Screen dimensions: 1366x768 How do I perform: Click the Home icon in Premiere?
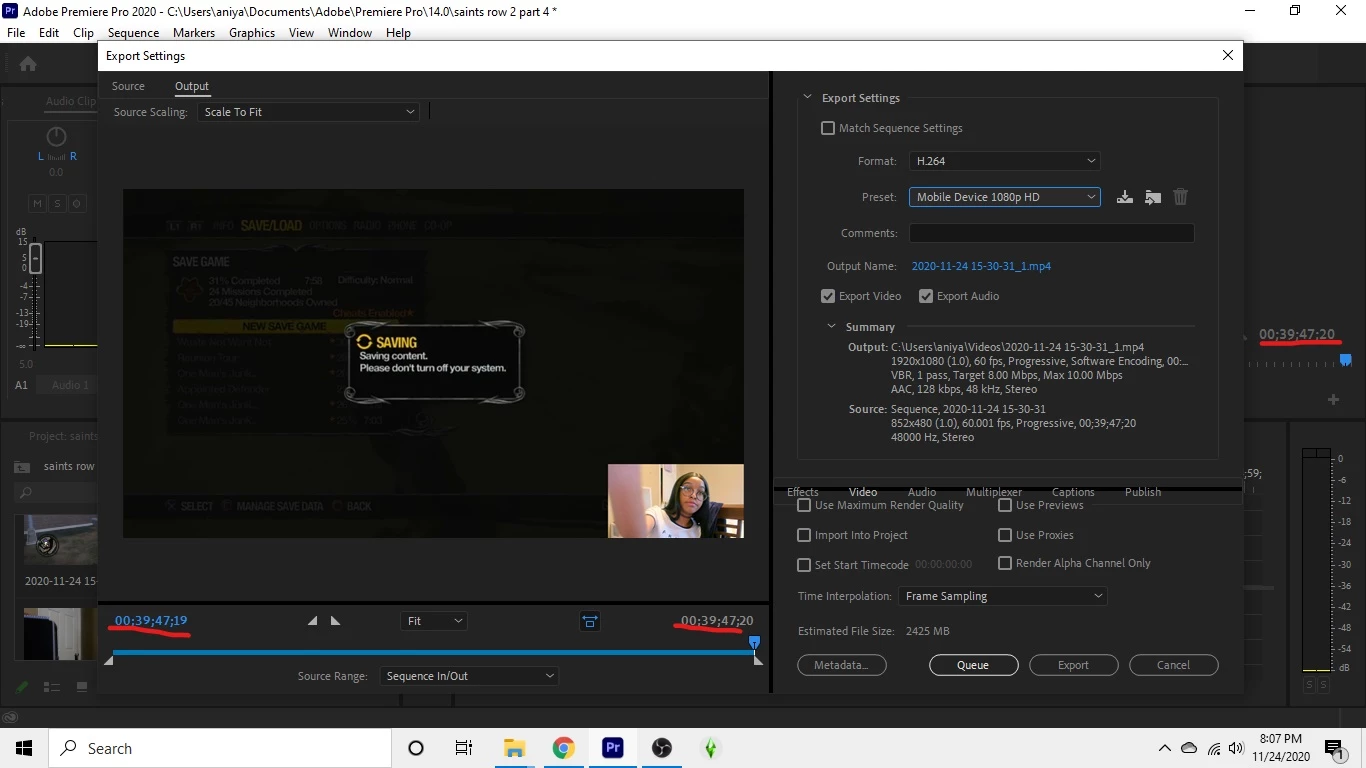coord(28,64)
